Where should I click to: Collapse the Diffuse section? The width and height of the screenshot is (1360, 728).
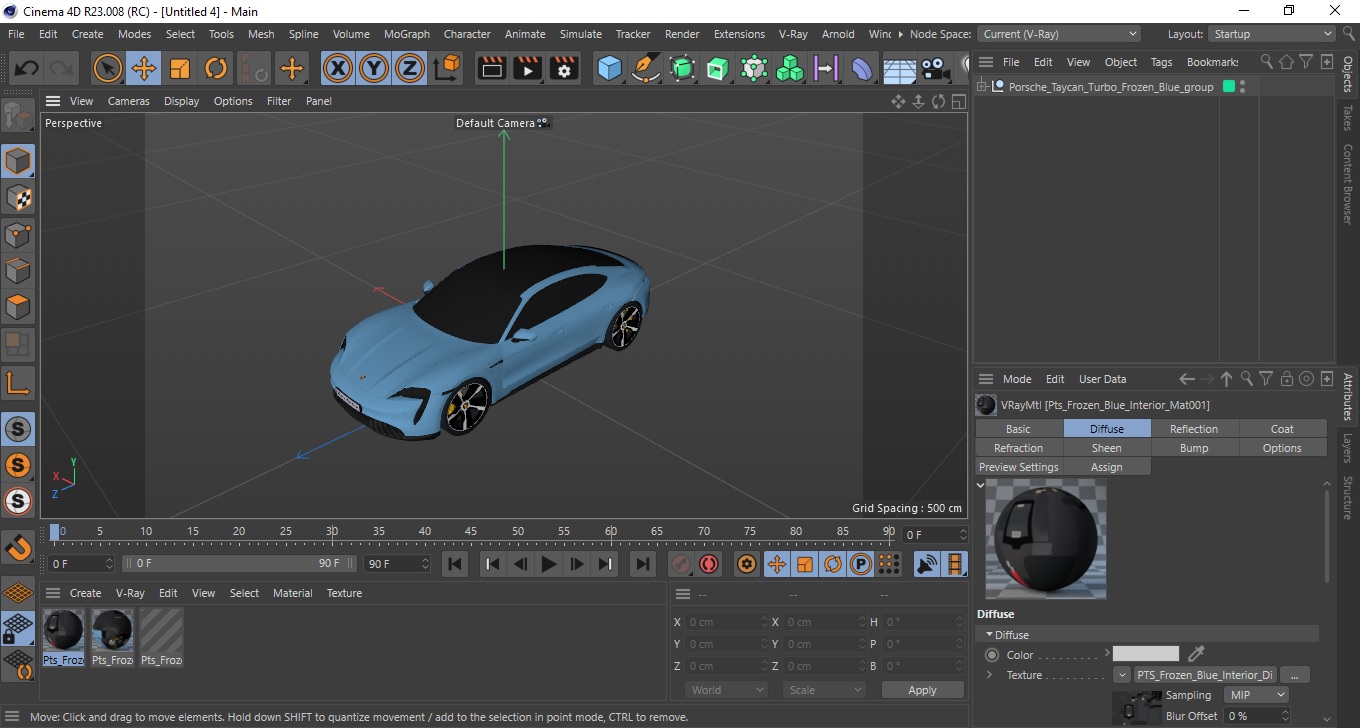pos(990,635)
